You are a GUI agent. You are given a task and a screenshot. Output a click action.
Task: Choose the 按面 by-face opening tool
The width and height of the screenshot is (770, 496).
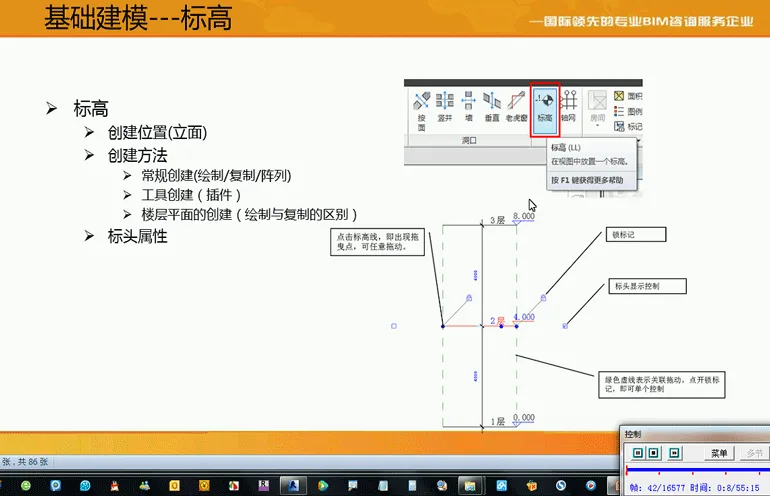coord(421,111)
